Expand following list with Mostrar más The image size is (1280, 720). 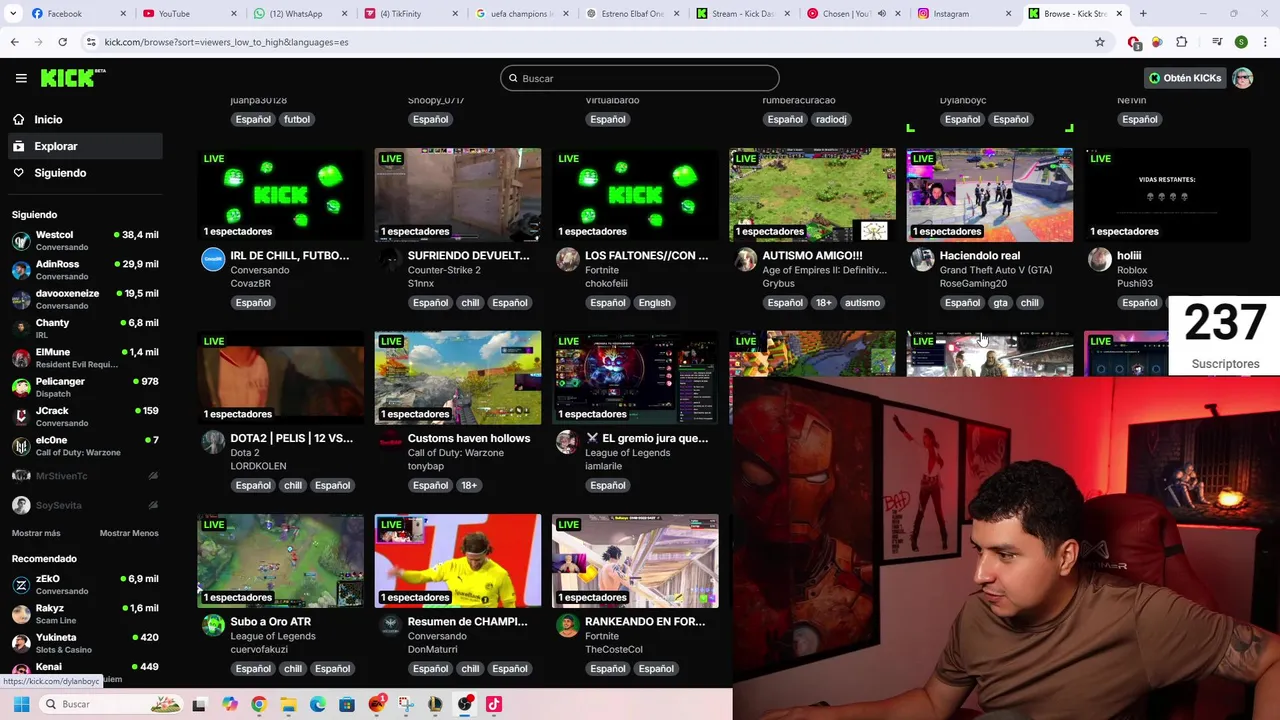click(36, 533)
